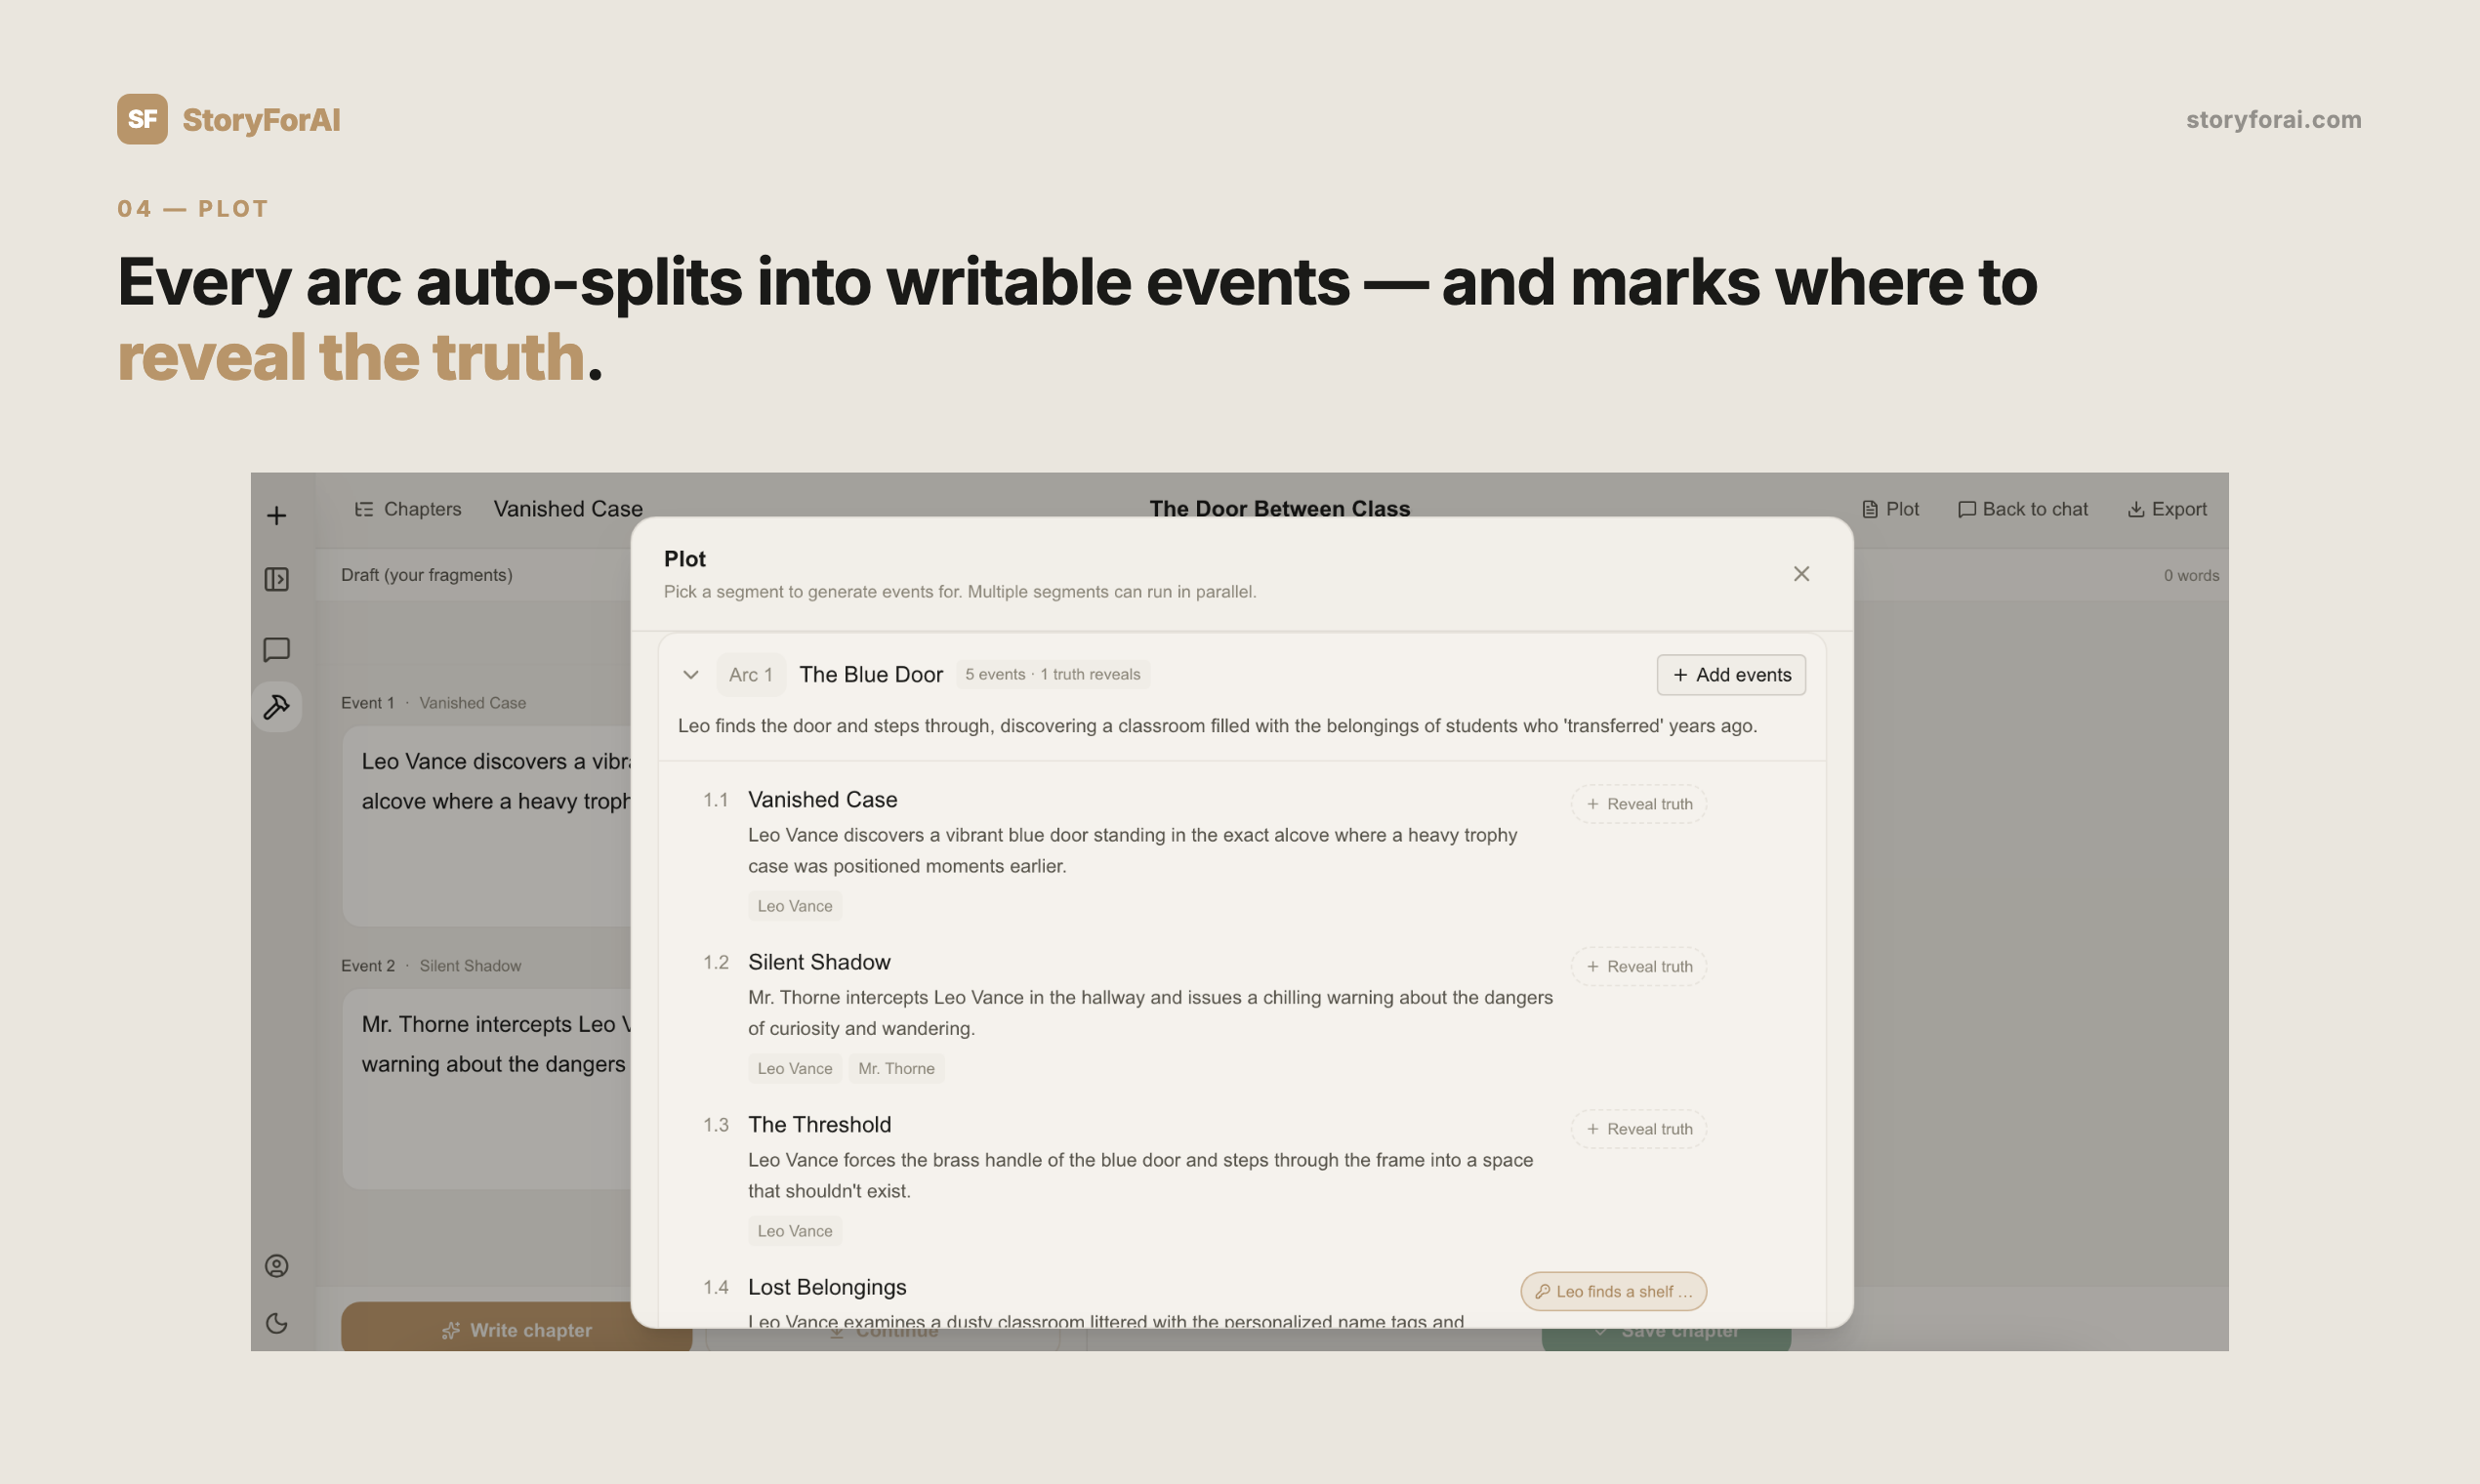Click Leo Vance tag under The Threshold

(795, 1231)
